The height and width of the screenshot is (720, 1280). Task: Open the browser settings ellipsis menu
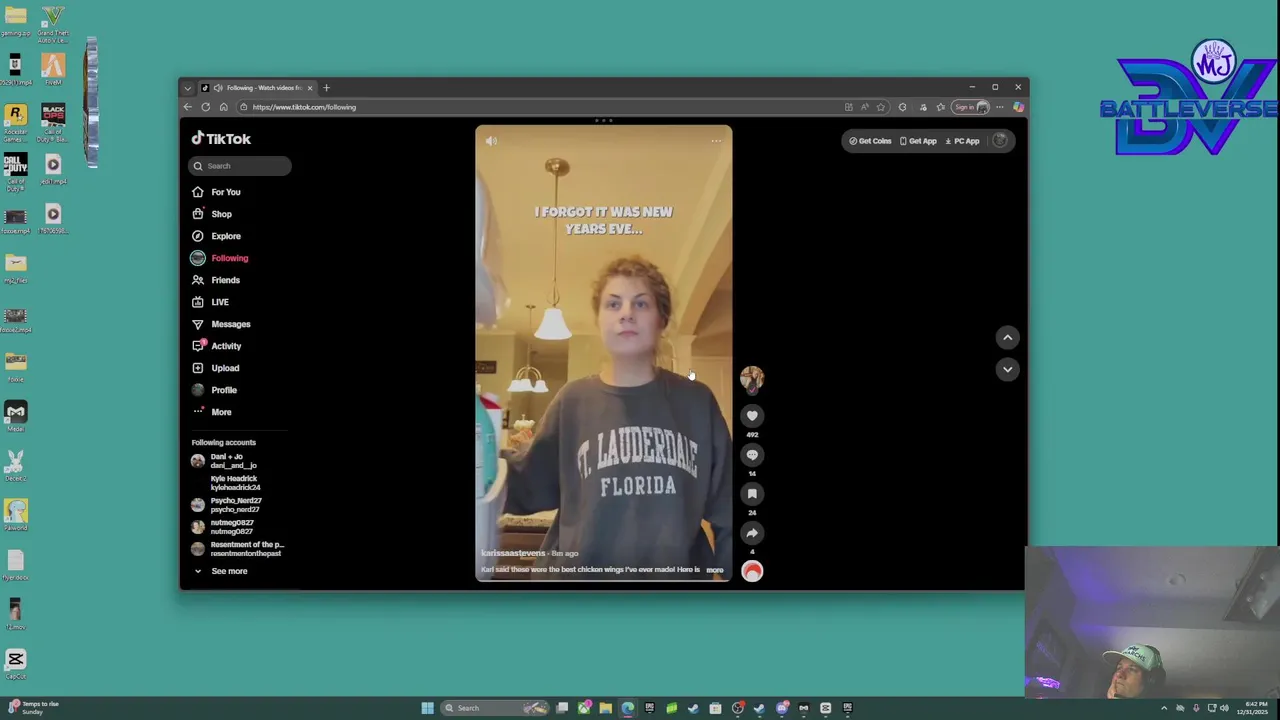(999, 107)
